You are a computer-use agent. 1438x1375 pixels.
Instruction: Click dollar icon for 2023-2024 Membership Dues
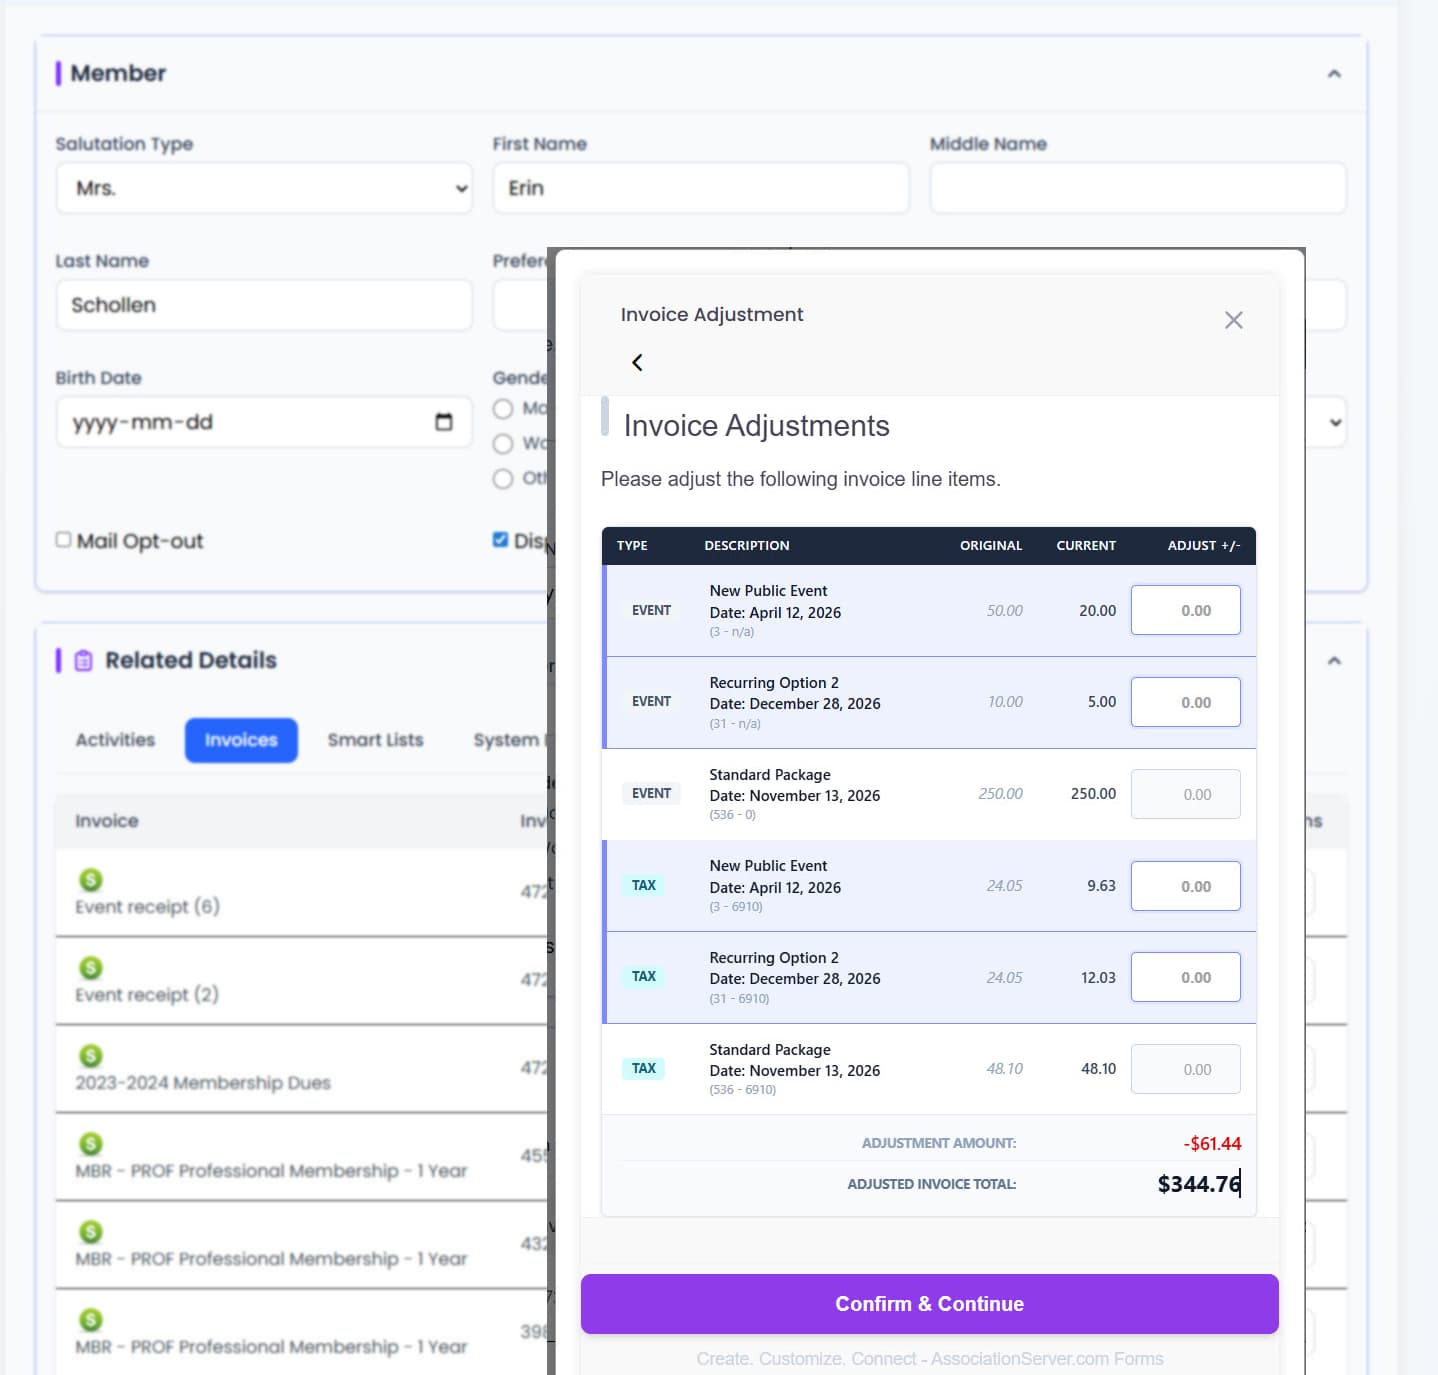[x=91, y=1055]
